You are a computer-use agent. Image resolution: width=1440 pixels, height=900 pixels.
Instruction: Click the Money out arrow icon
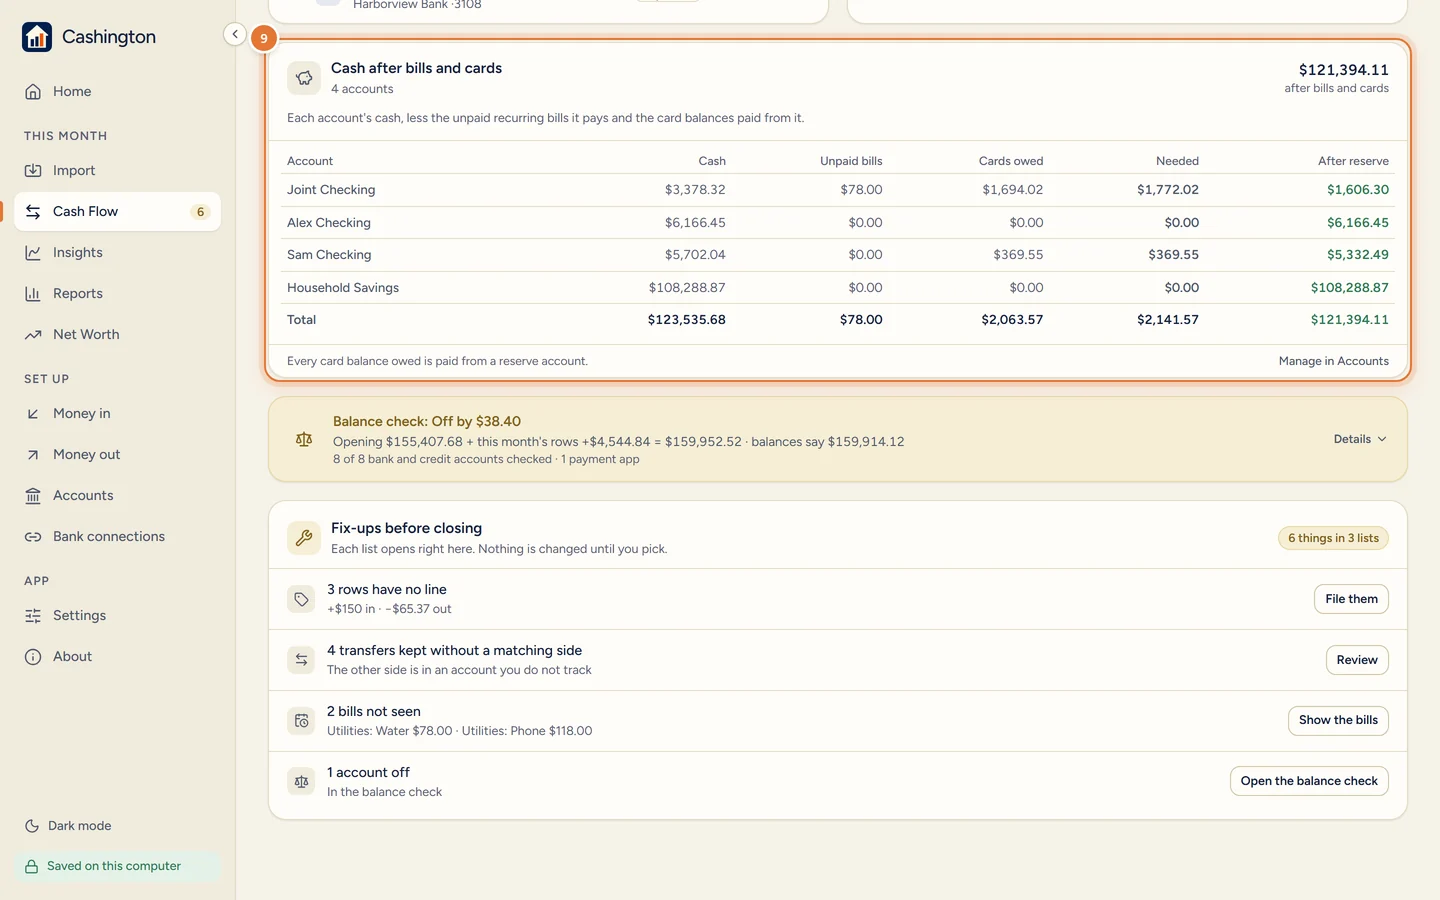coord(33,454)
